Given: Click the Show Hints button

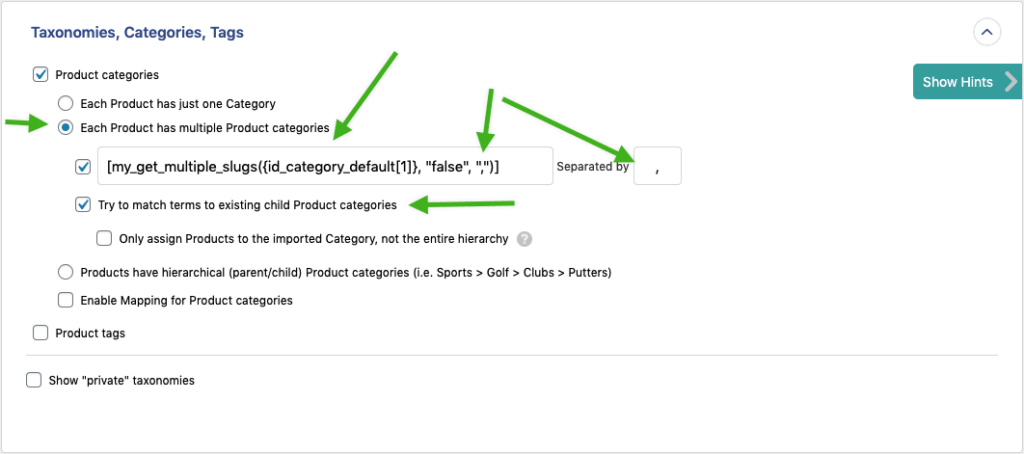Looking at the screenshot, I should coord(957,82).
